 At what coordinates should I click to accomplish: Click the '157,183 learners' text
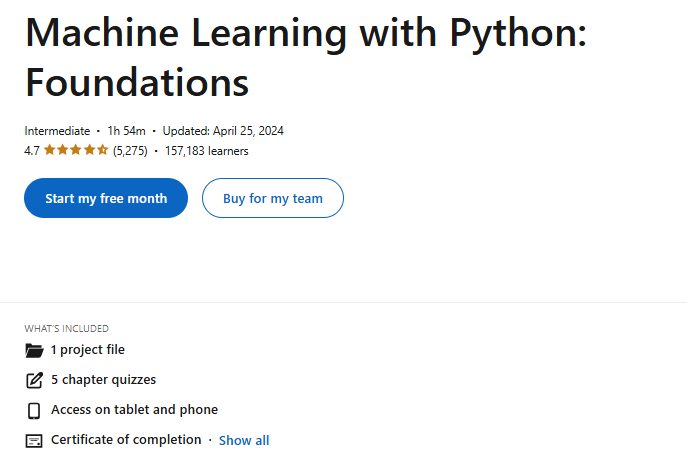click(206, 151)
